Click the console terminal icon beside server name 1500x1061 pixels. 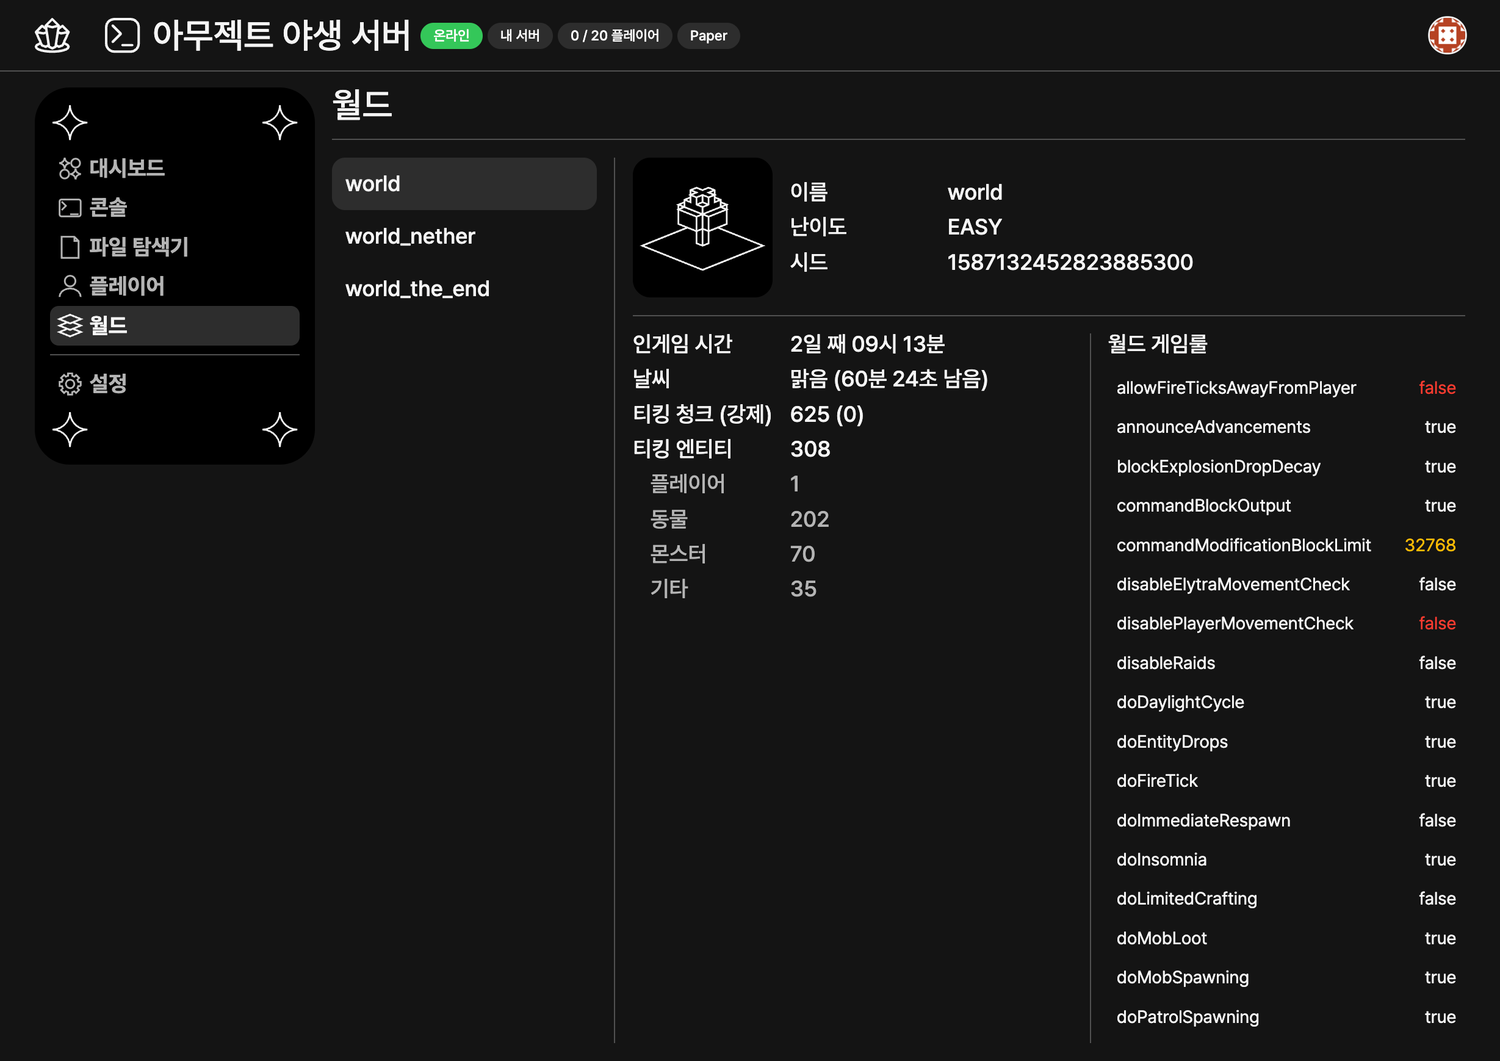click(122, 36)
